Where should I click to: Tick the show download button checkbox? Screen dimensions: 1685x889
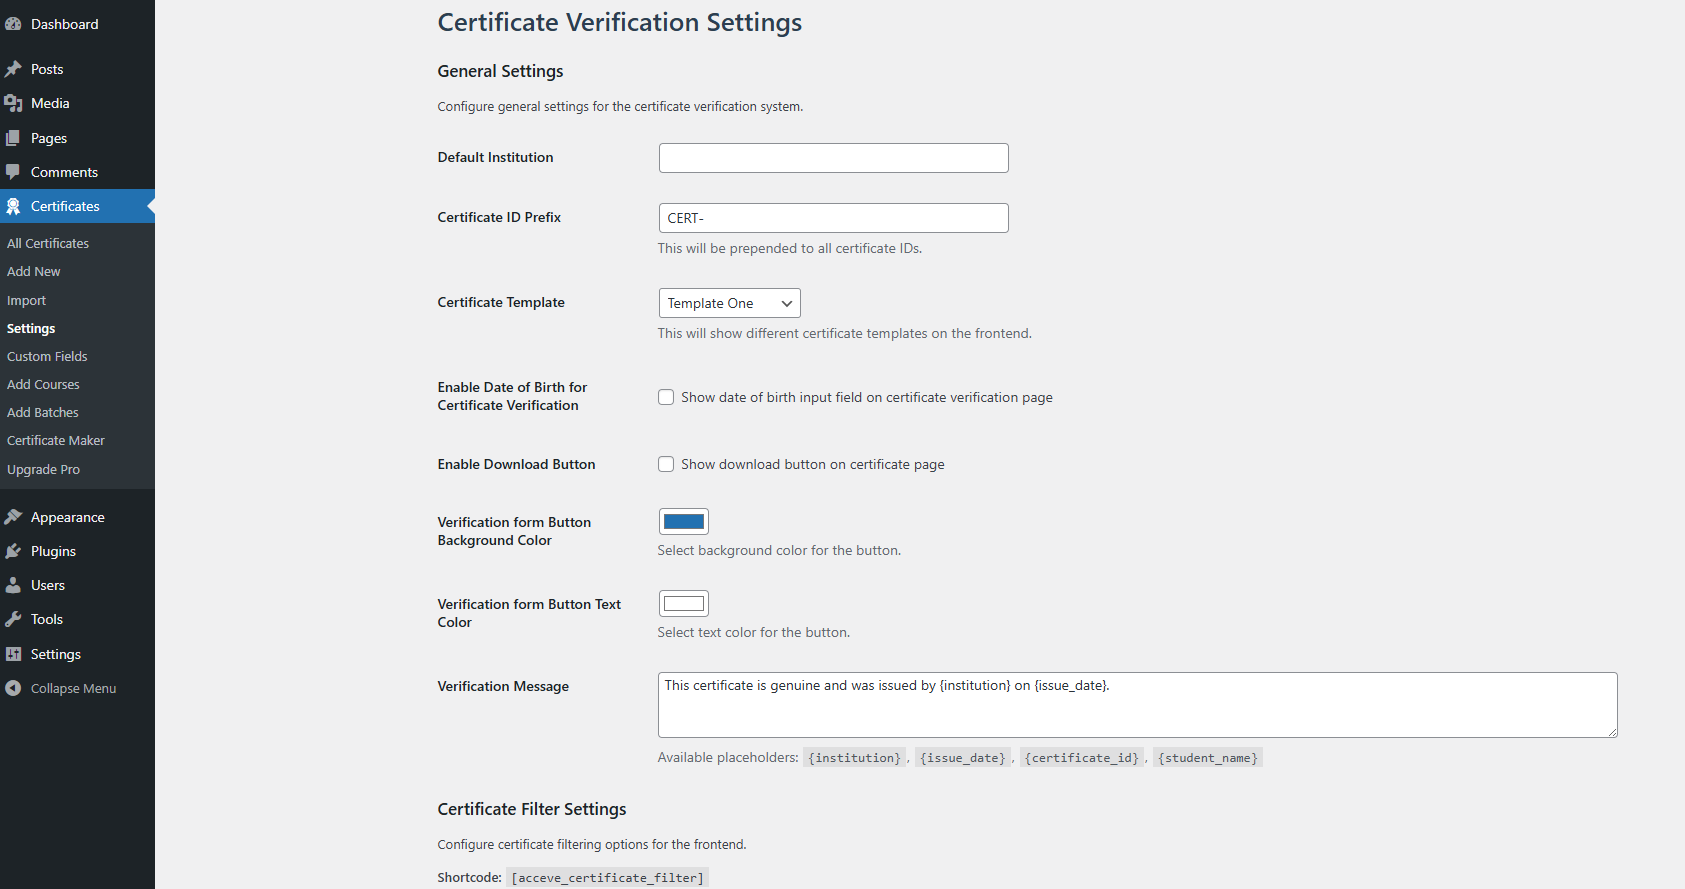coord(666,464)
